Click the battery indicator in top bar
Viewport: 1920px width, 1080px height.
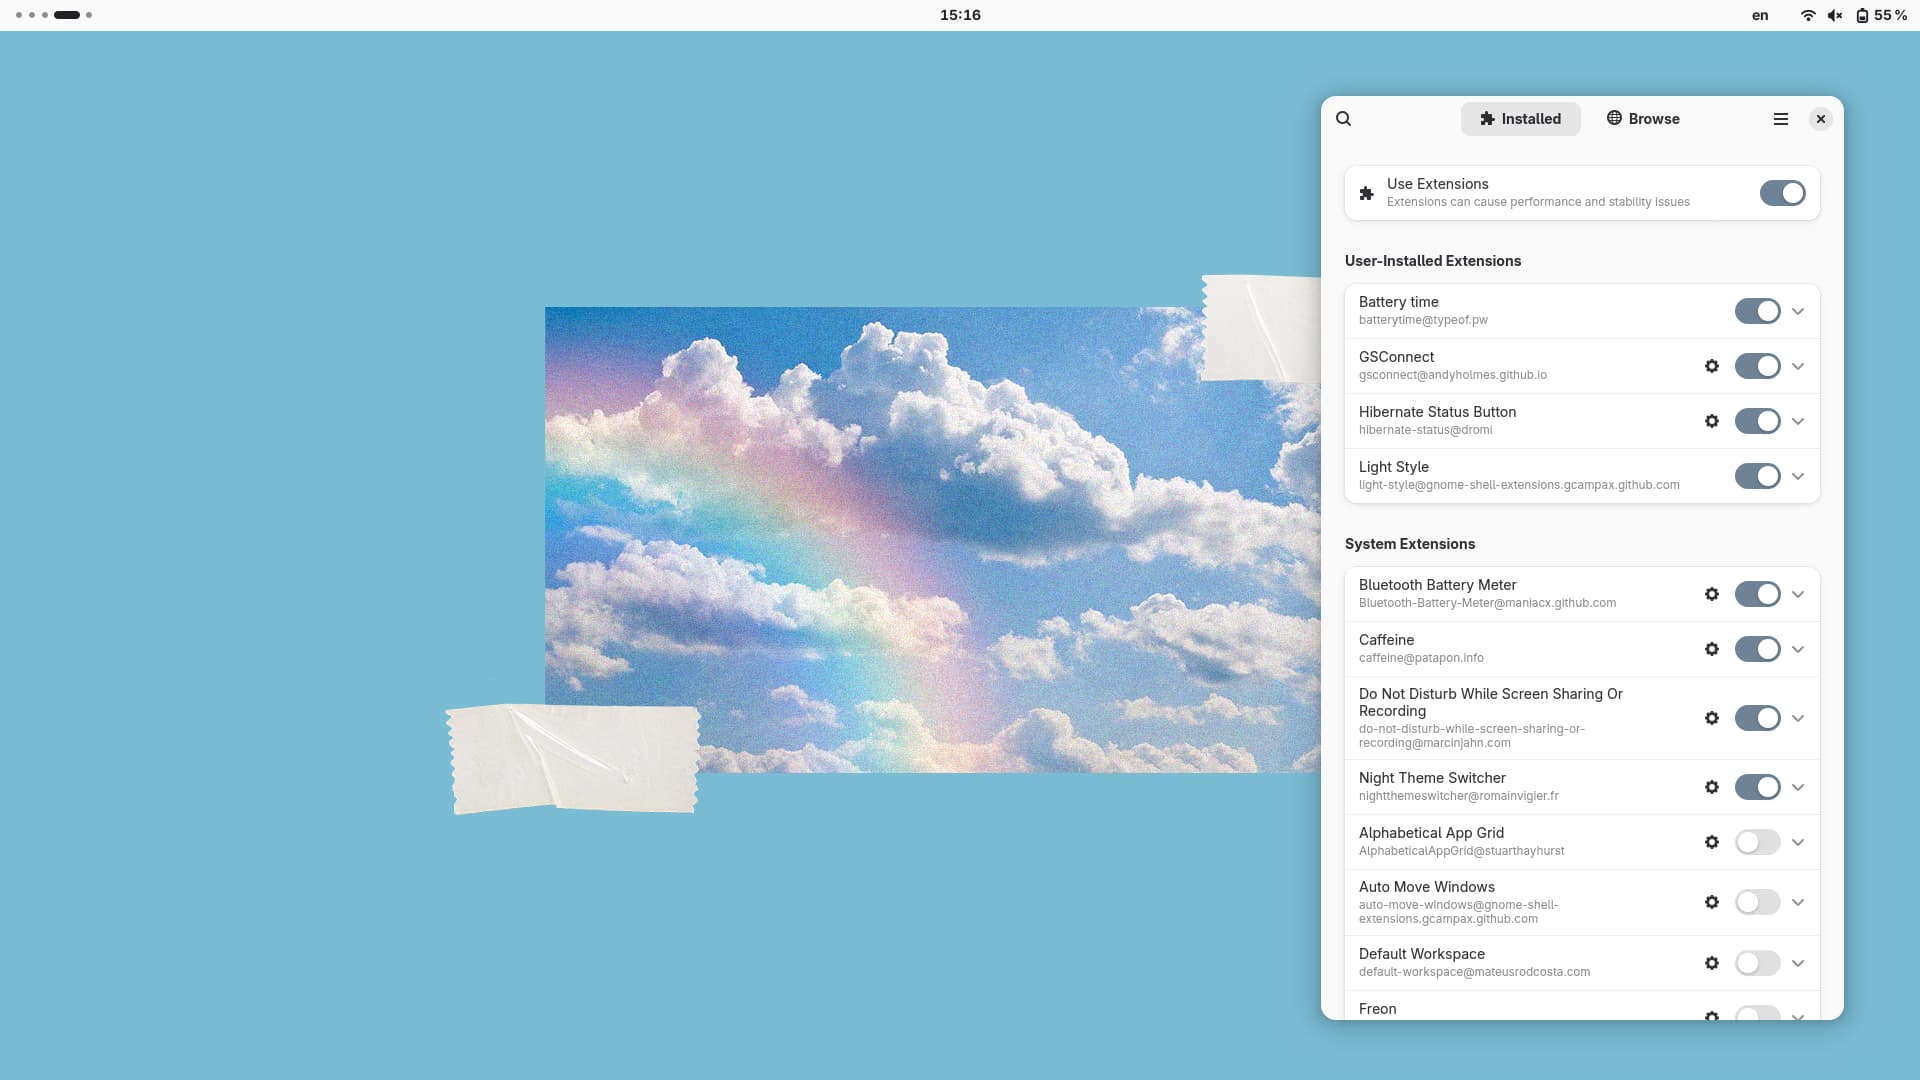1881,15
